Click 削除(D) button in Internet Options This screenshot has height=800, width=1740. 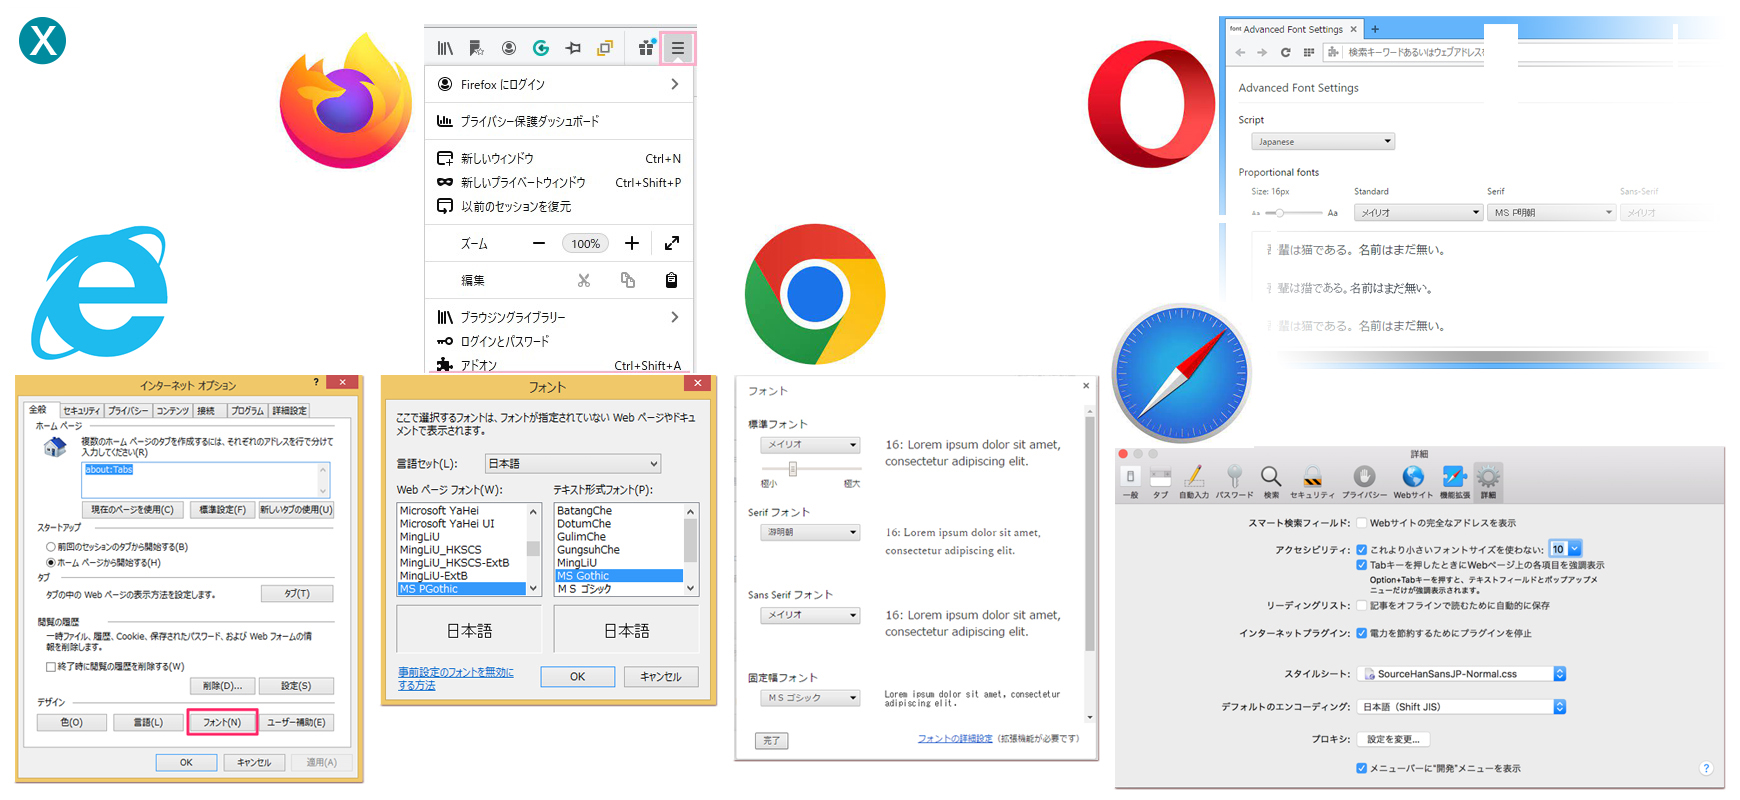pyautogui.click(x=222, y=686)
